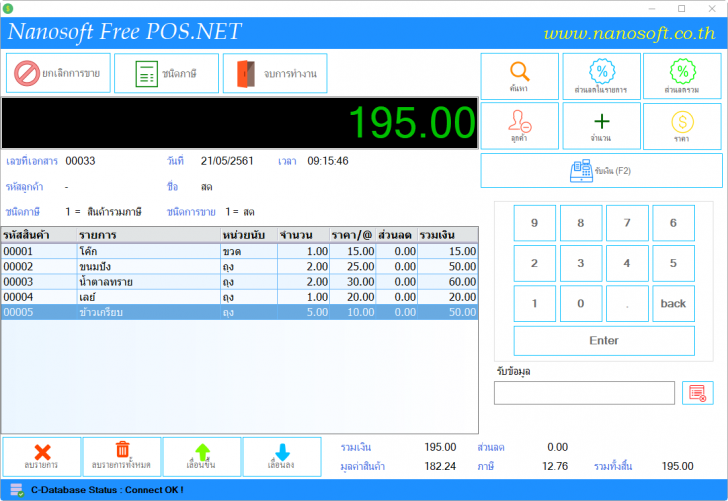Open the customer (ลูกค้า) person icon
Screen dimensions: 728x501
519,121
